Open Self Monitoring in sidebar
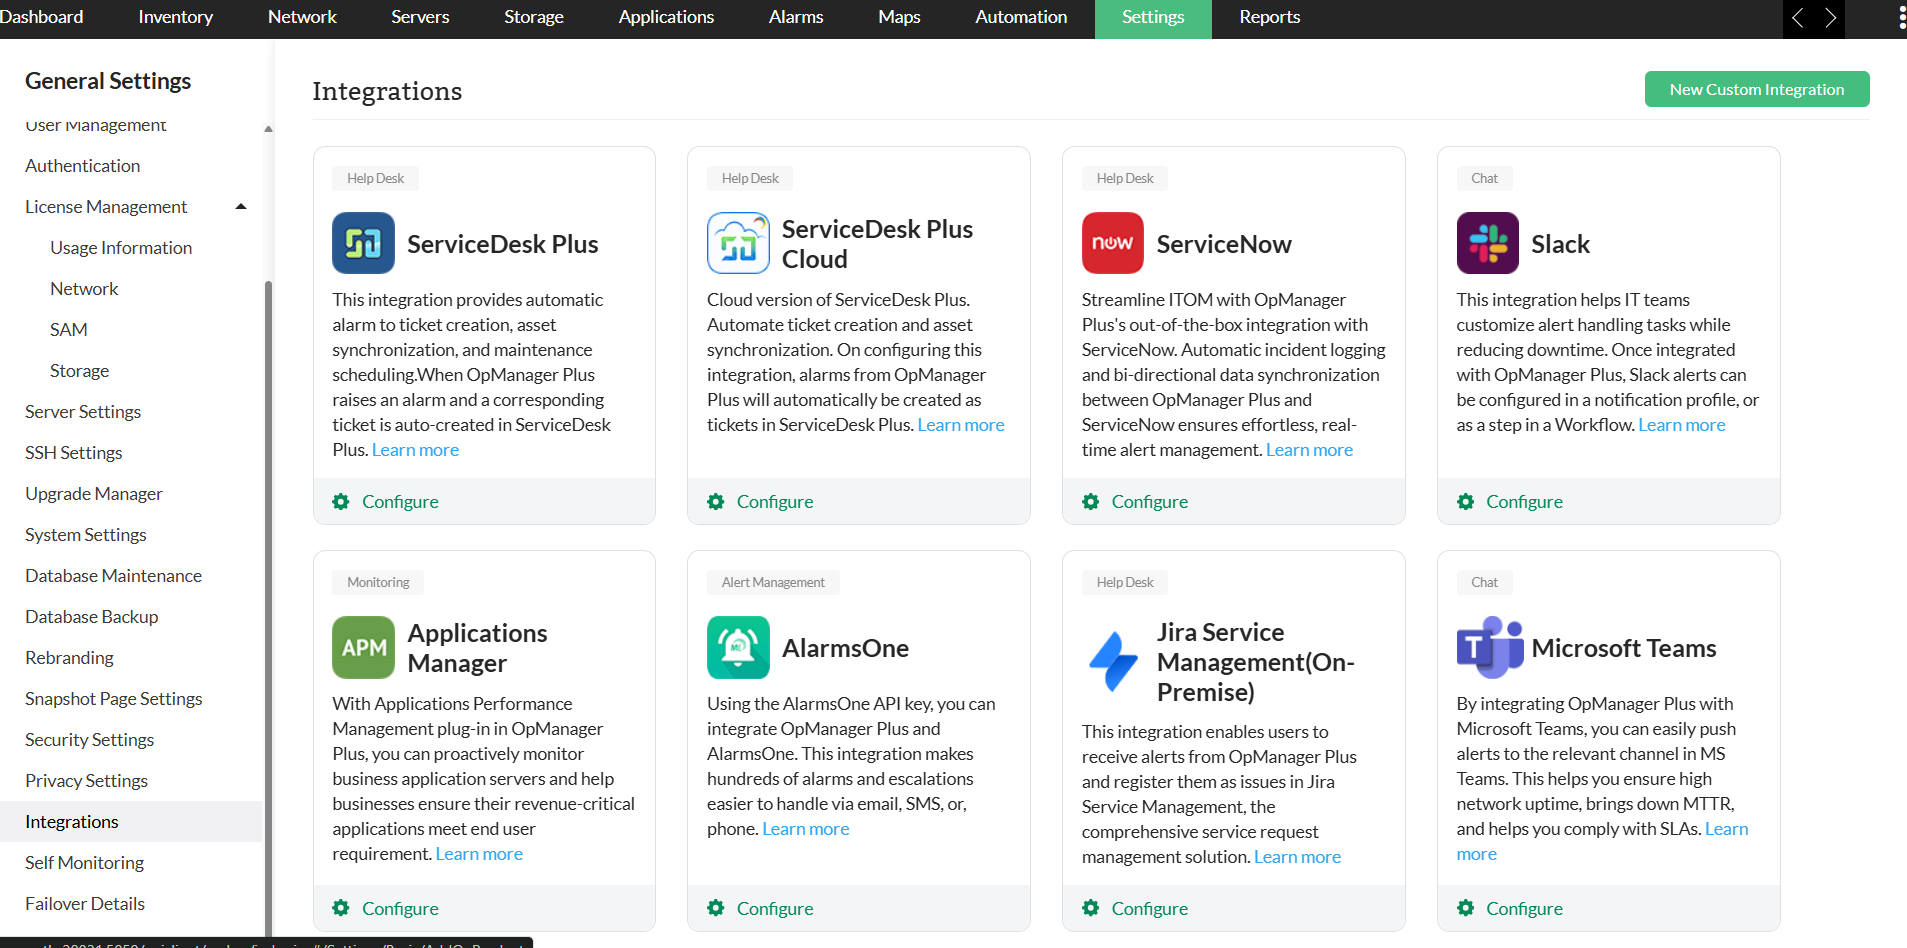The height and width of the screenshot is (948, 1907). [85, 862]
